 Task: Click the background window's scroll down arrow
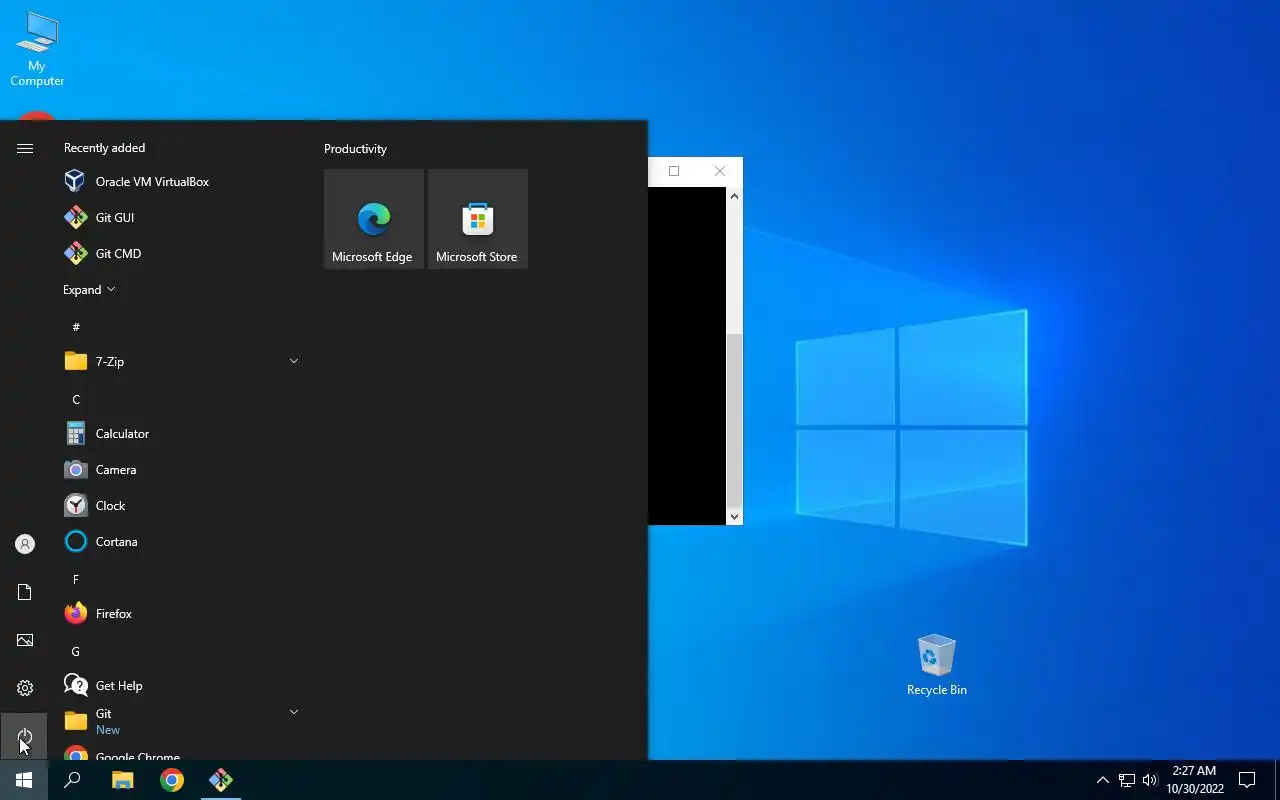click(734, 516)
